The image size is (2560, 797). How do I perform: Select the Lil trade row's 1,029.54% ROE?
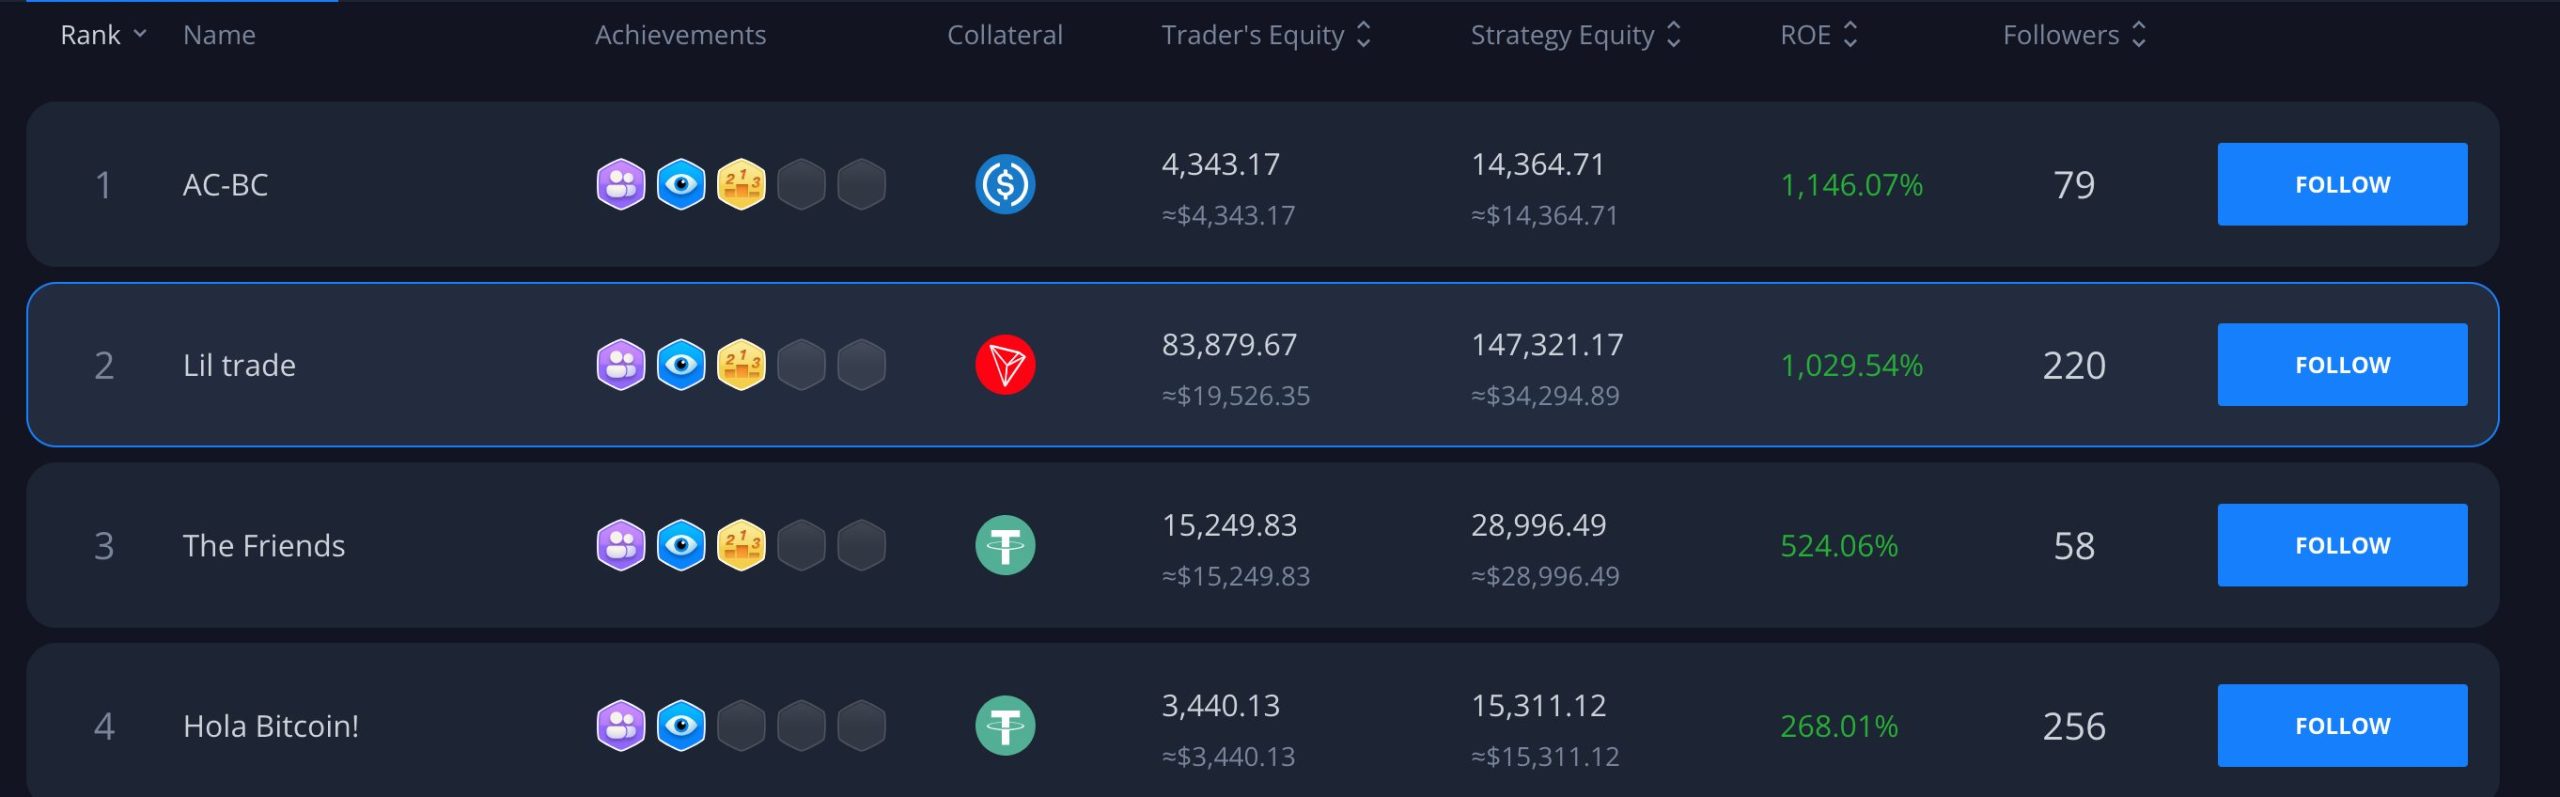[x=1851, y=366]
